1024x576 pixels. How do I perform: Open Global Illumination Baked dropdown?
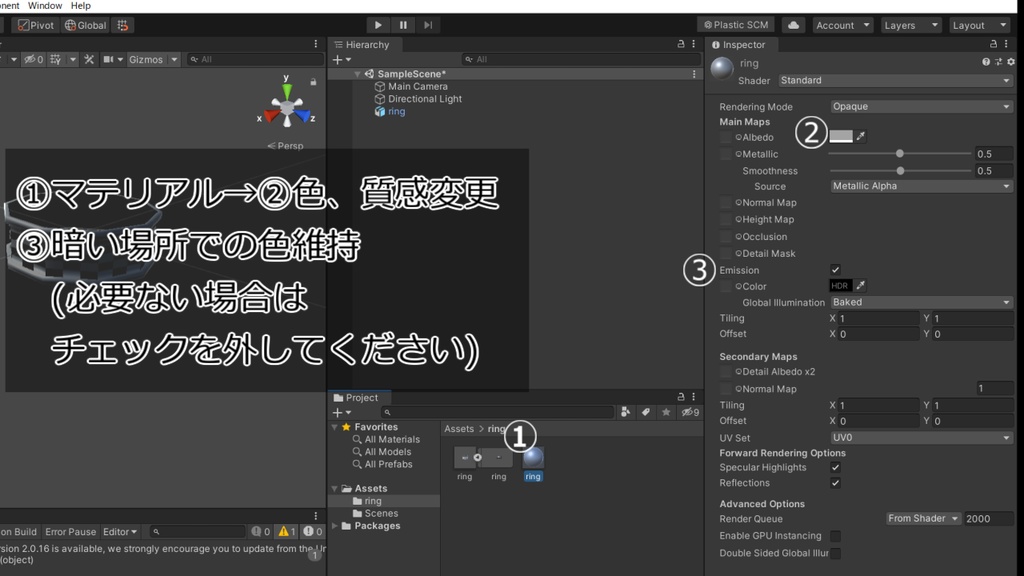[921, 302]
